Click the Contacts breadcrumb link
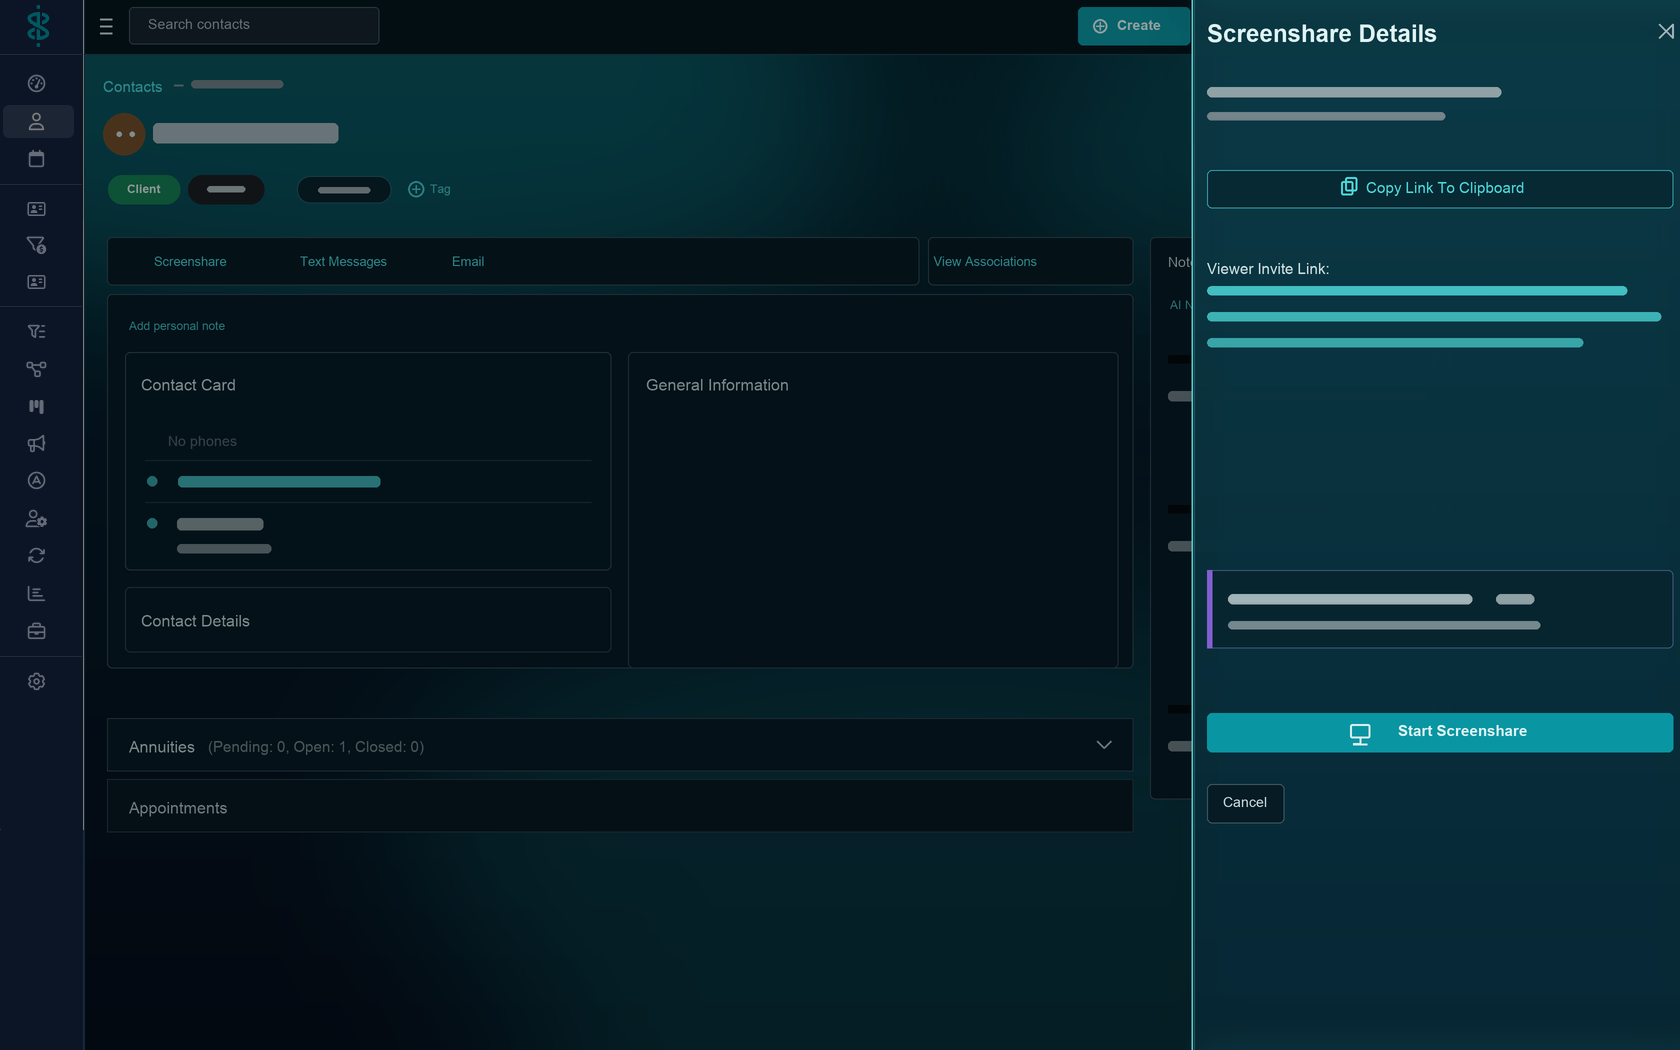This screenshot has width=1680, height=1050. click(132, 87)
